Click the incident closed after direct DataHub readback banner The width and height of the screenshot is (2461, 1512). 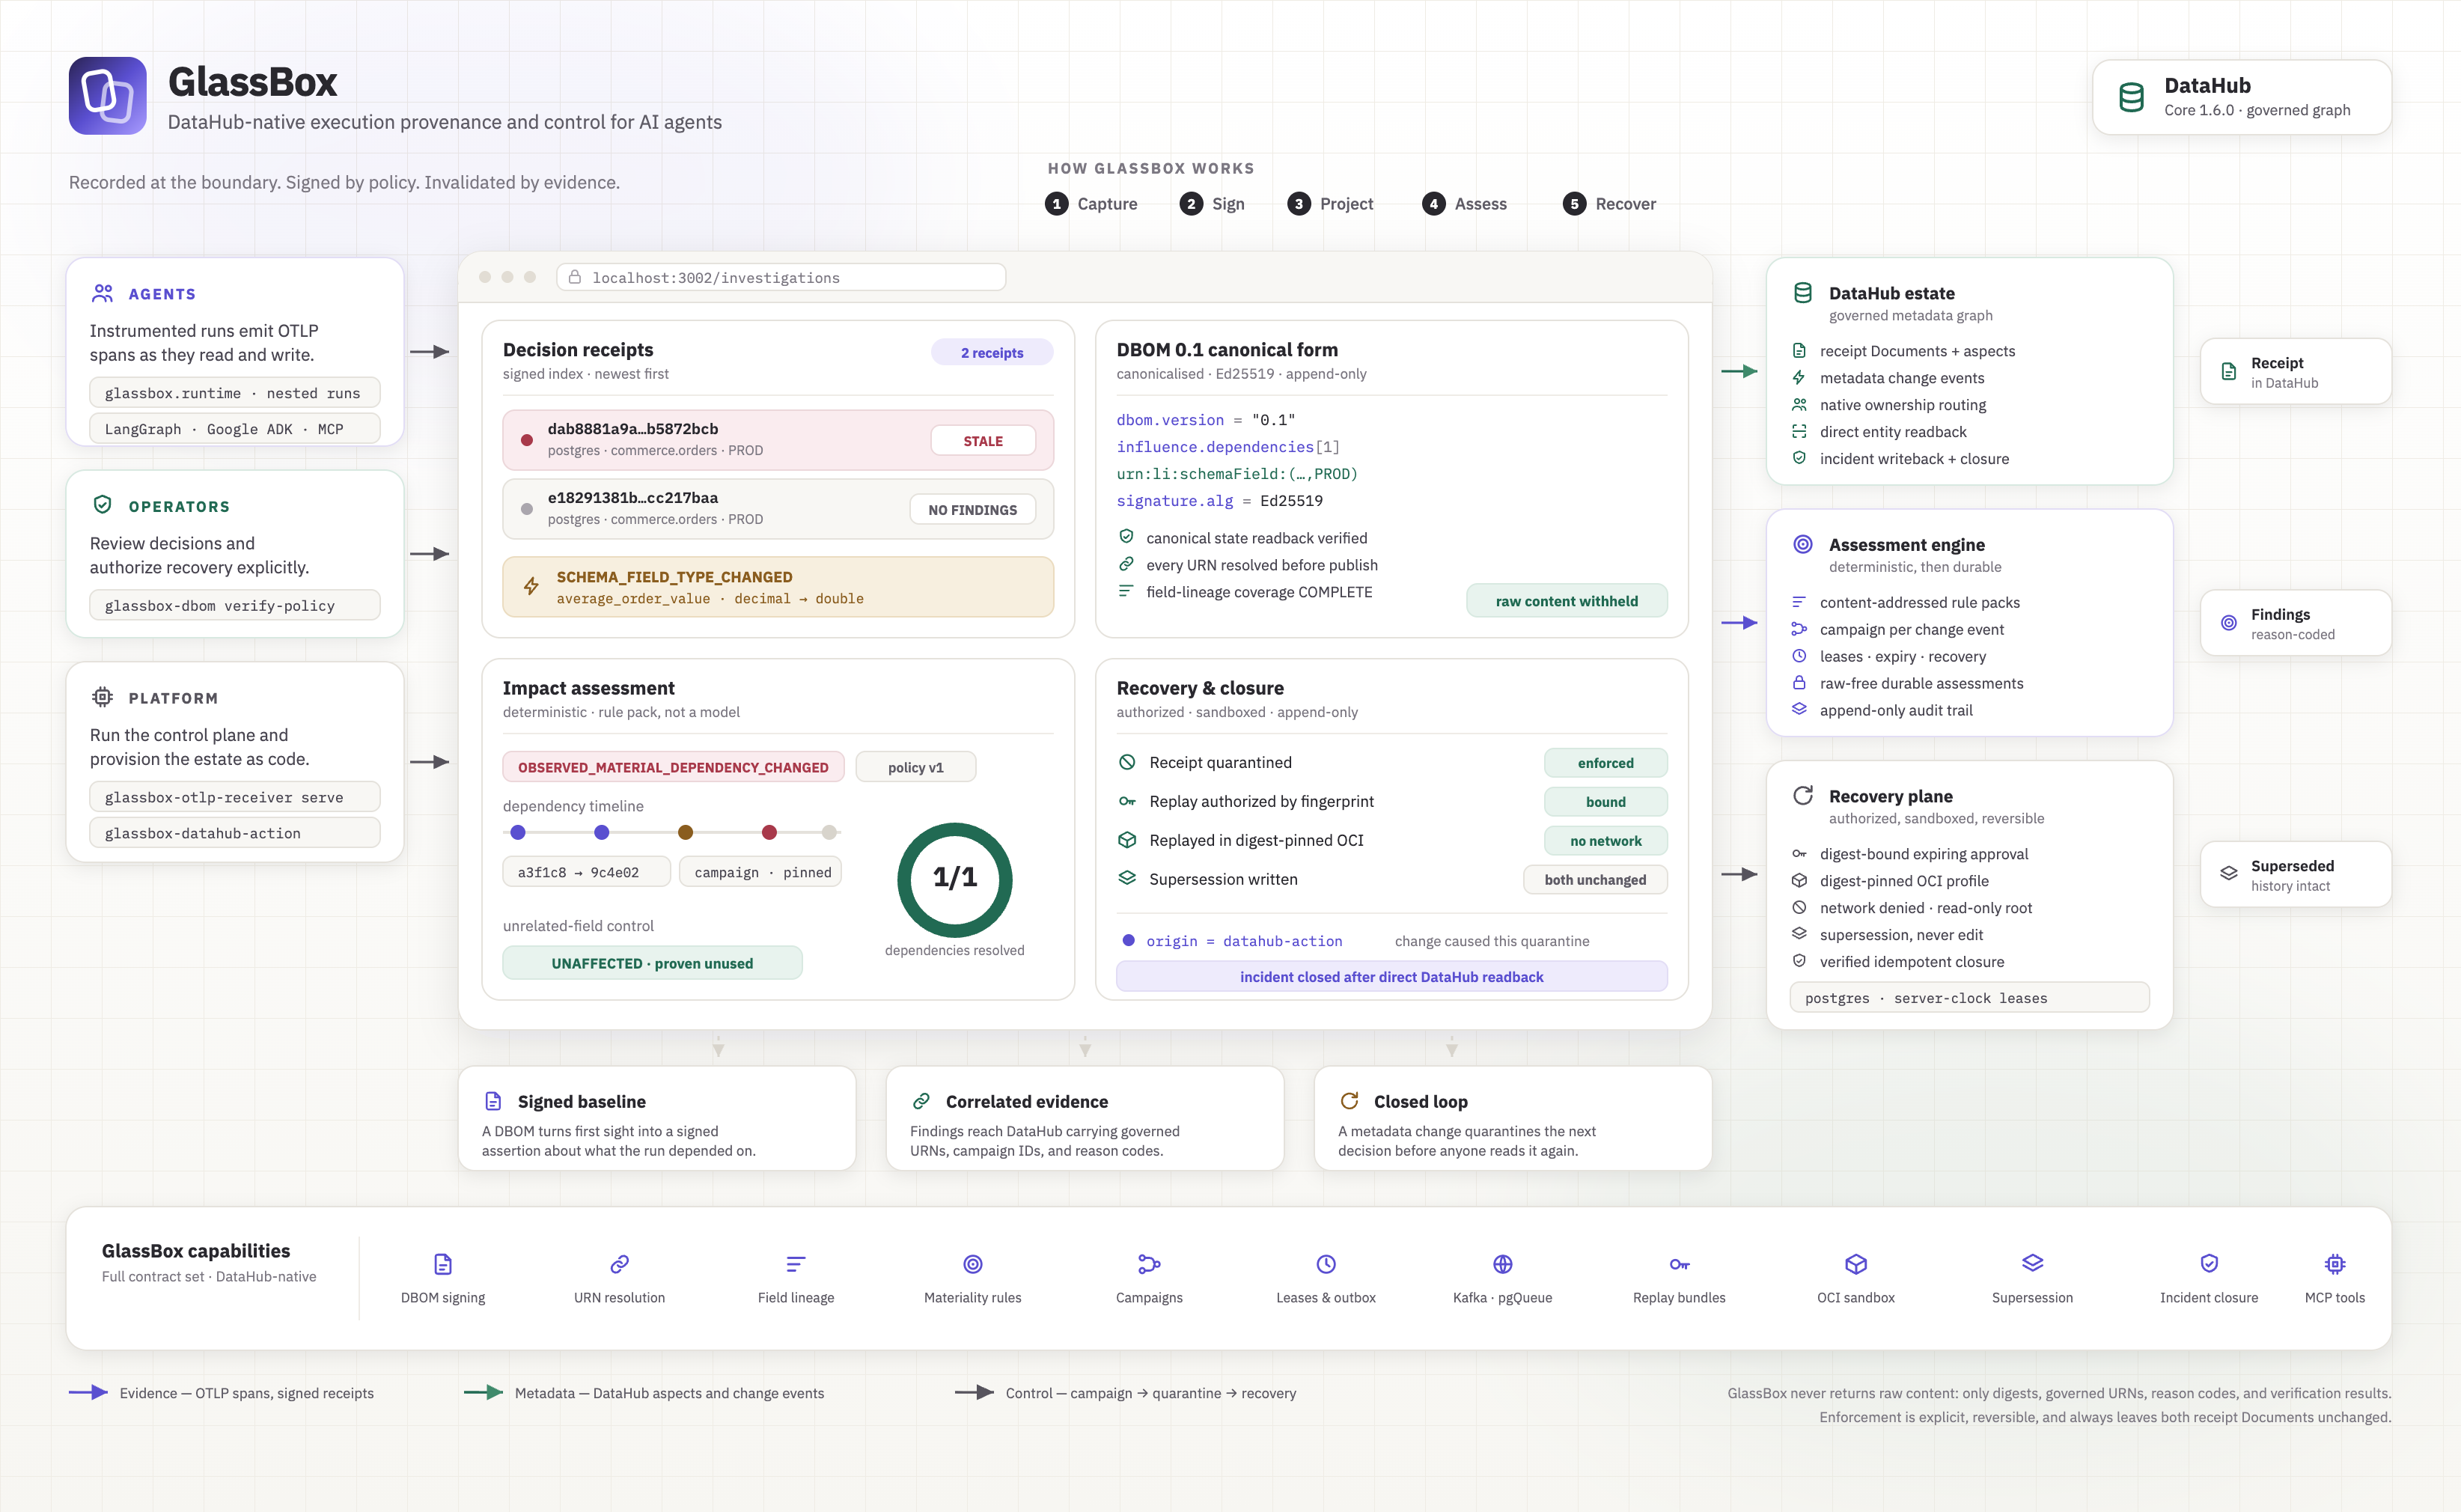(1392, 976)
